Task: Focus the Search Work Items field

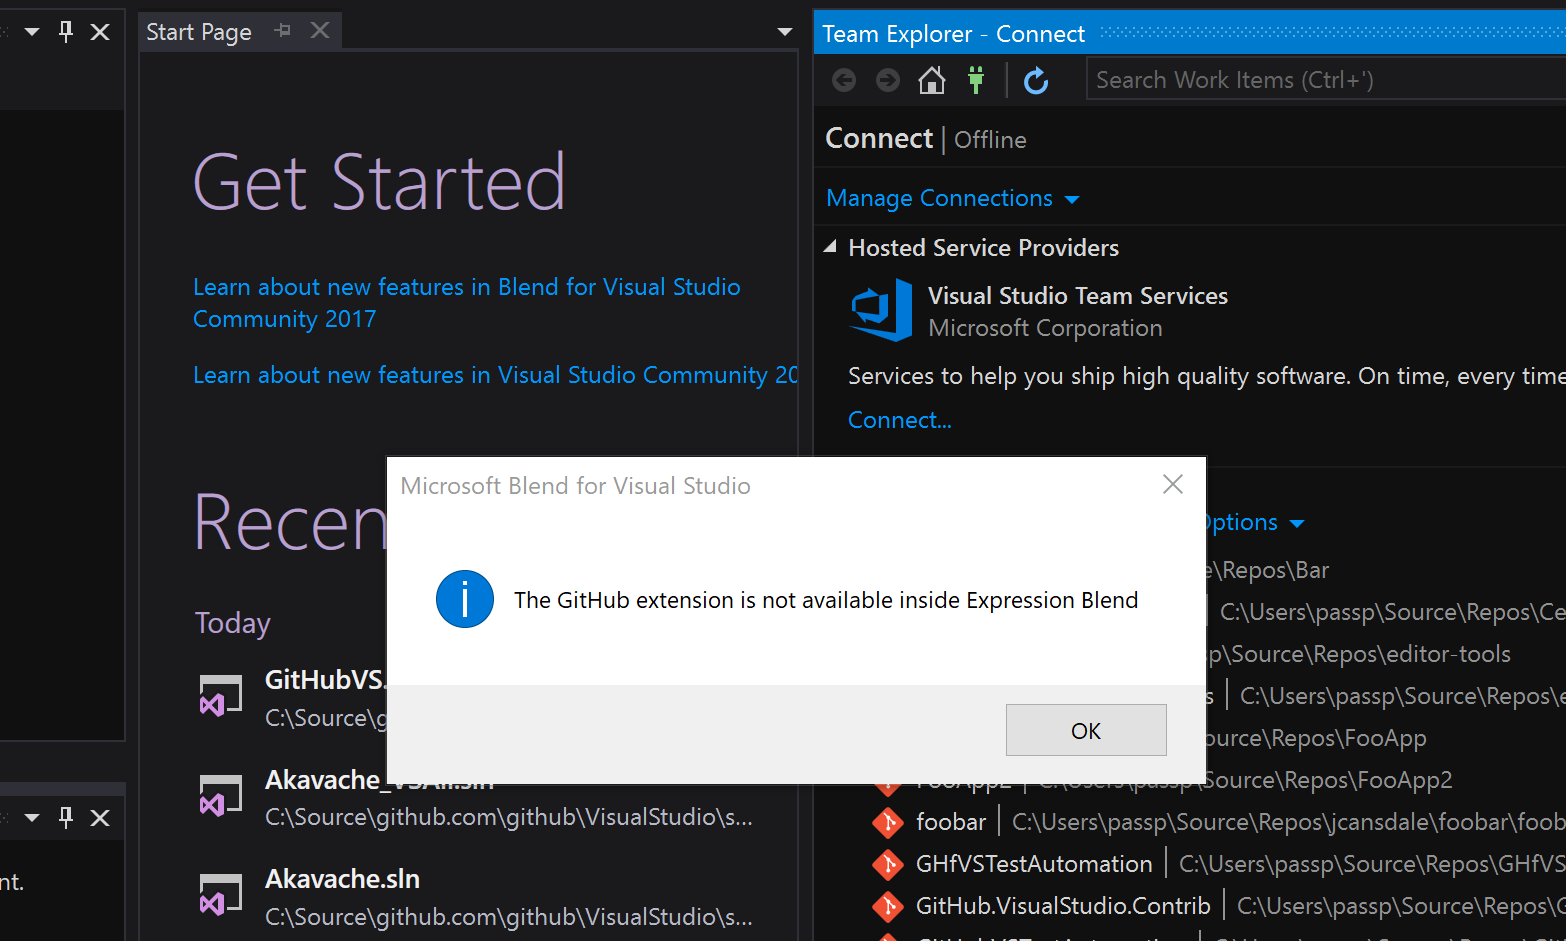Action: point(1326,80)
